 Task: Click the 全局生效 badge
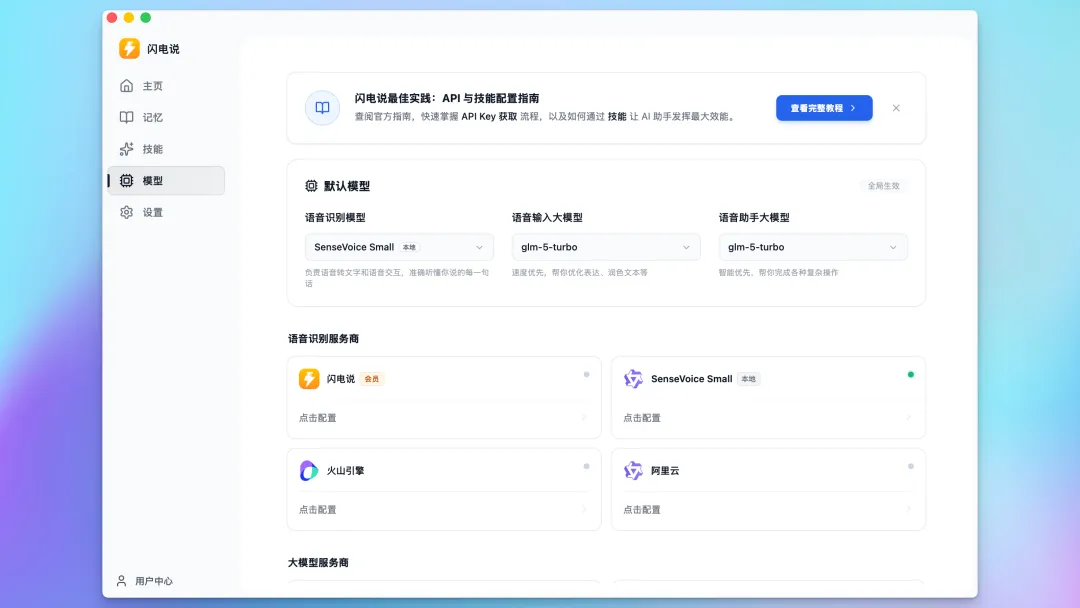[883, 186]
